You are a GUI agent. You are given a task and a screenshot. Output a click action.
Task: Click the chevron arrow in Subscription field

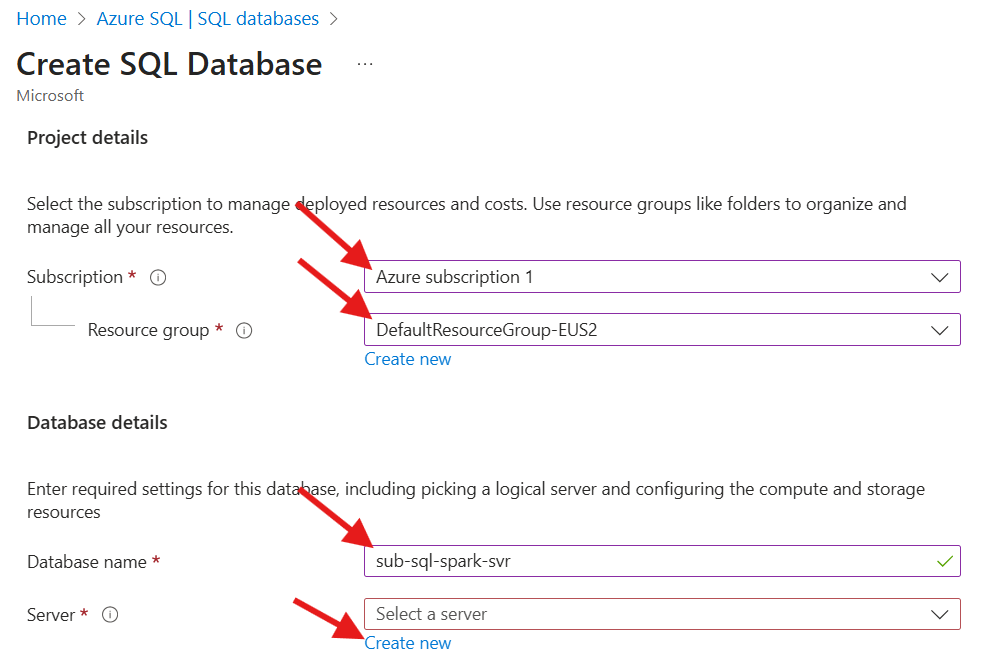pyautogui.click(x=939, y=277)
